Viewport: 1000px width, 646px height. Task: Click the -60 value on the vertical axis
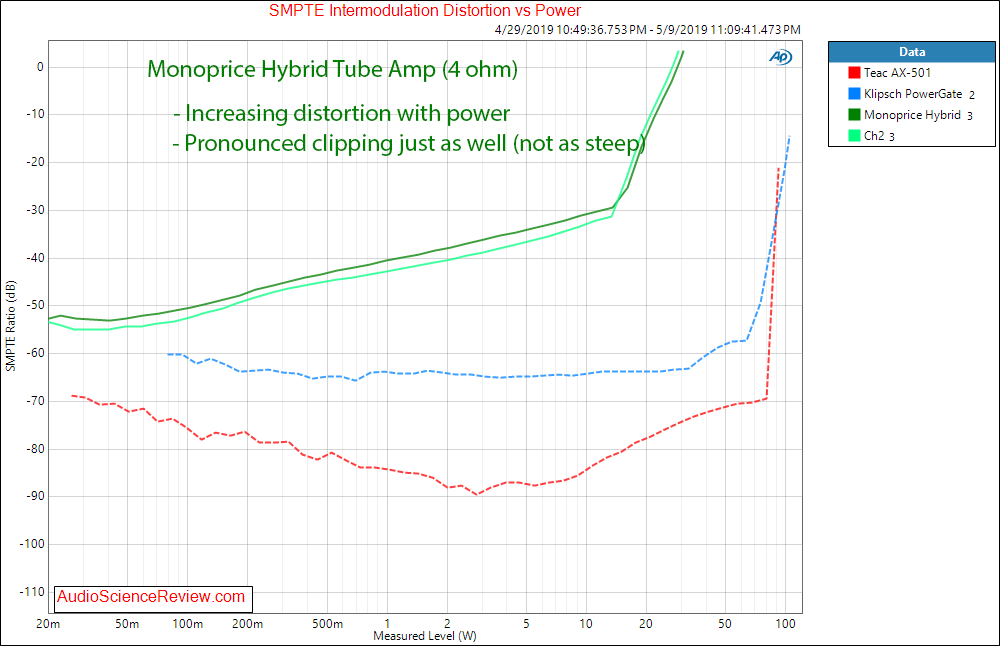(35, 353)
